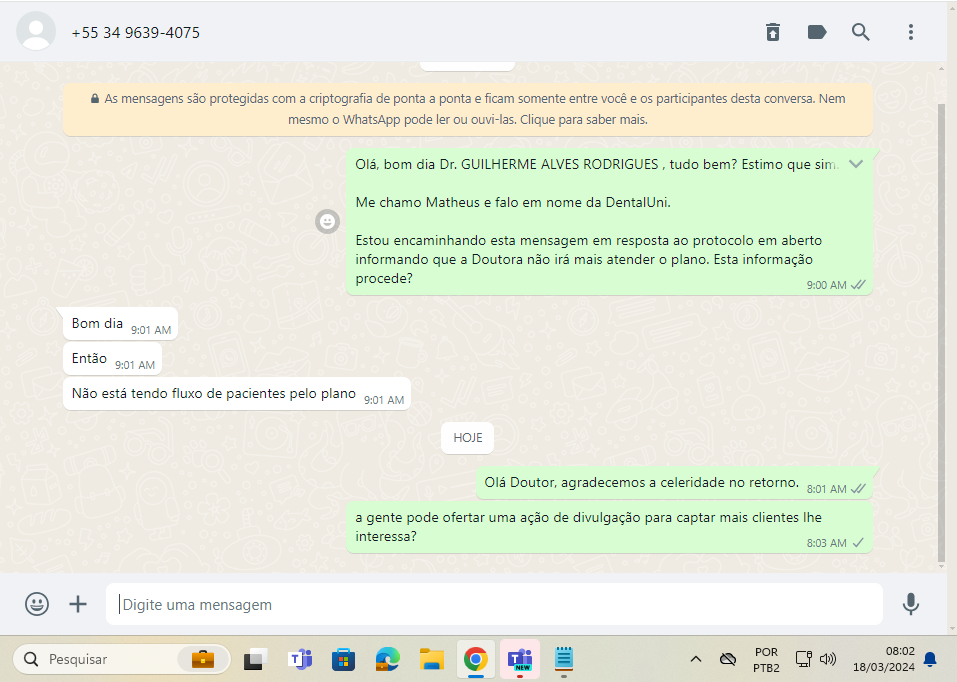Switch POR PTB2 keyboard language
This screenshot has height=682, width=957.
click(766, 659)
